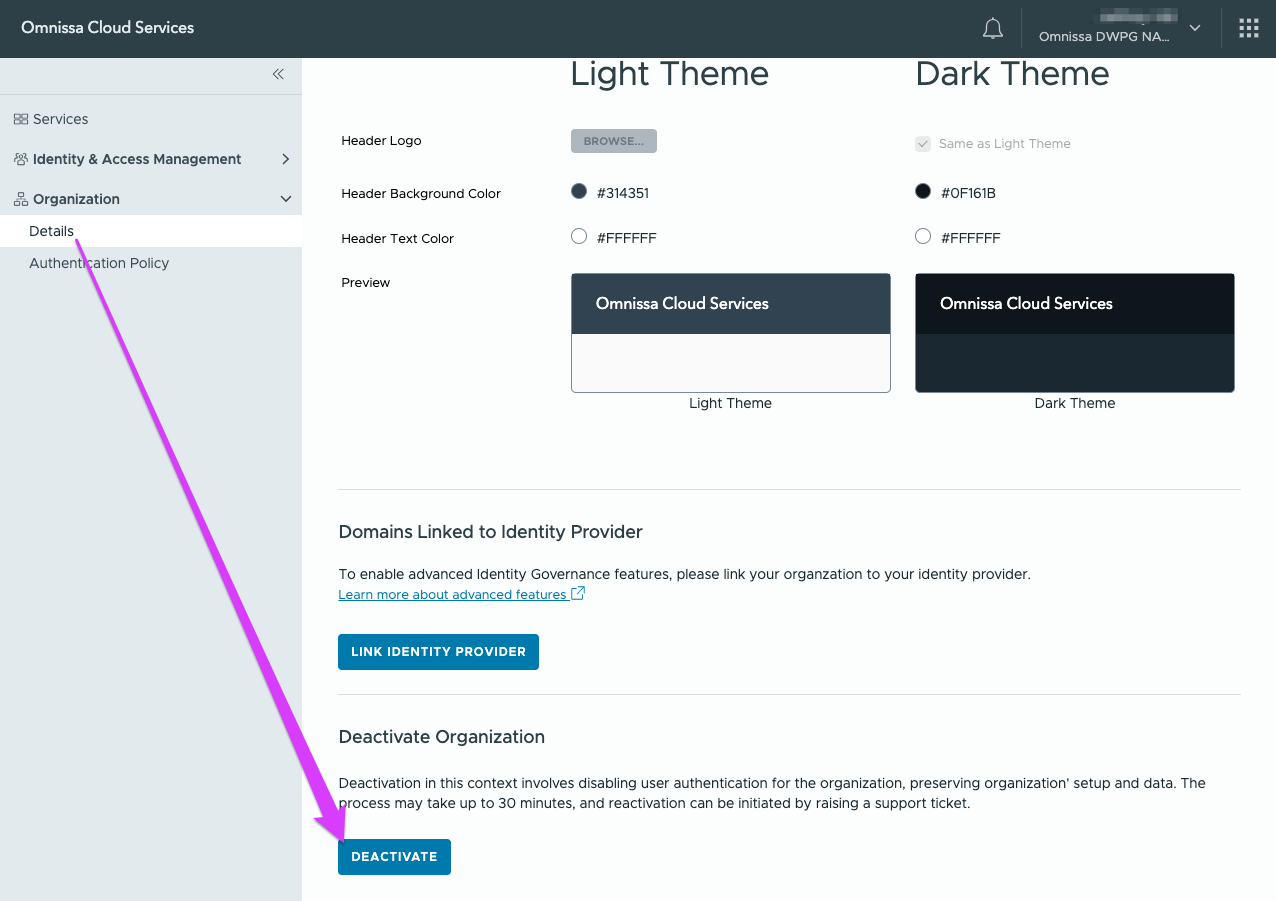Click the Light Theme preview thumbnail

[730, 333]
